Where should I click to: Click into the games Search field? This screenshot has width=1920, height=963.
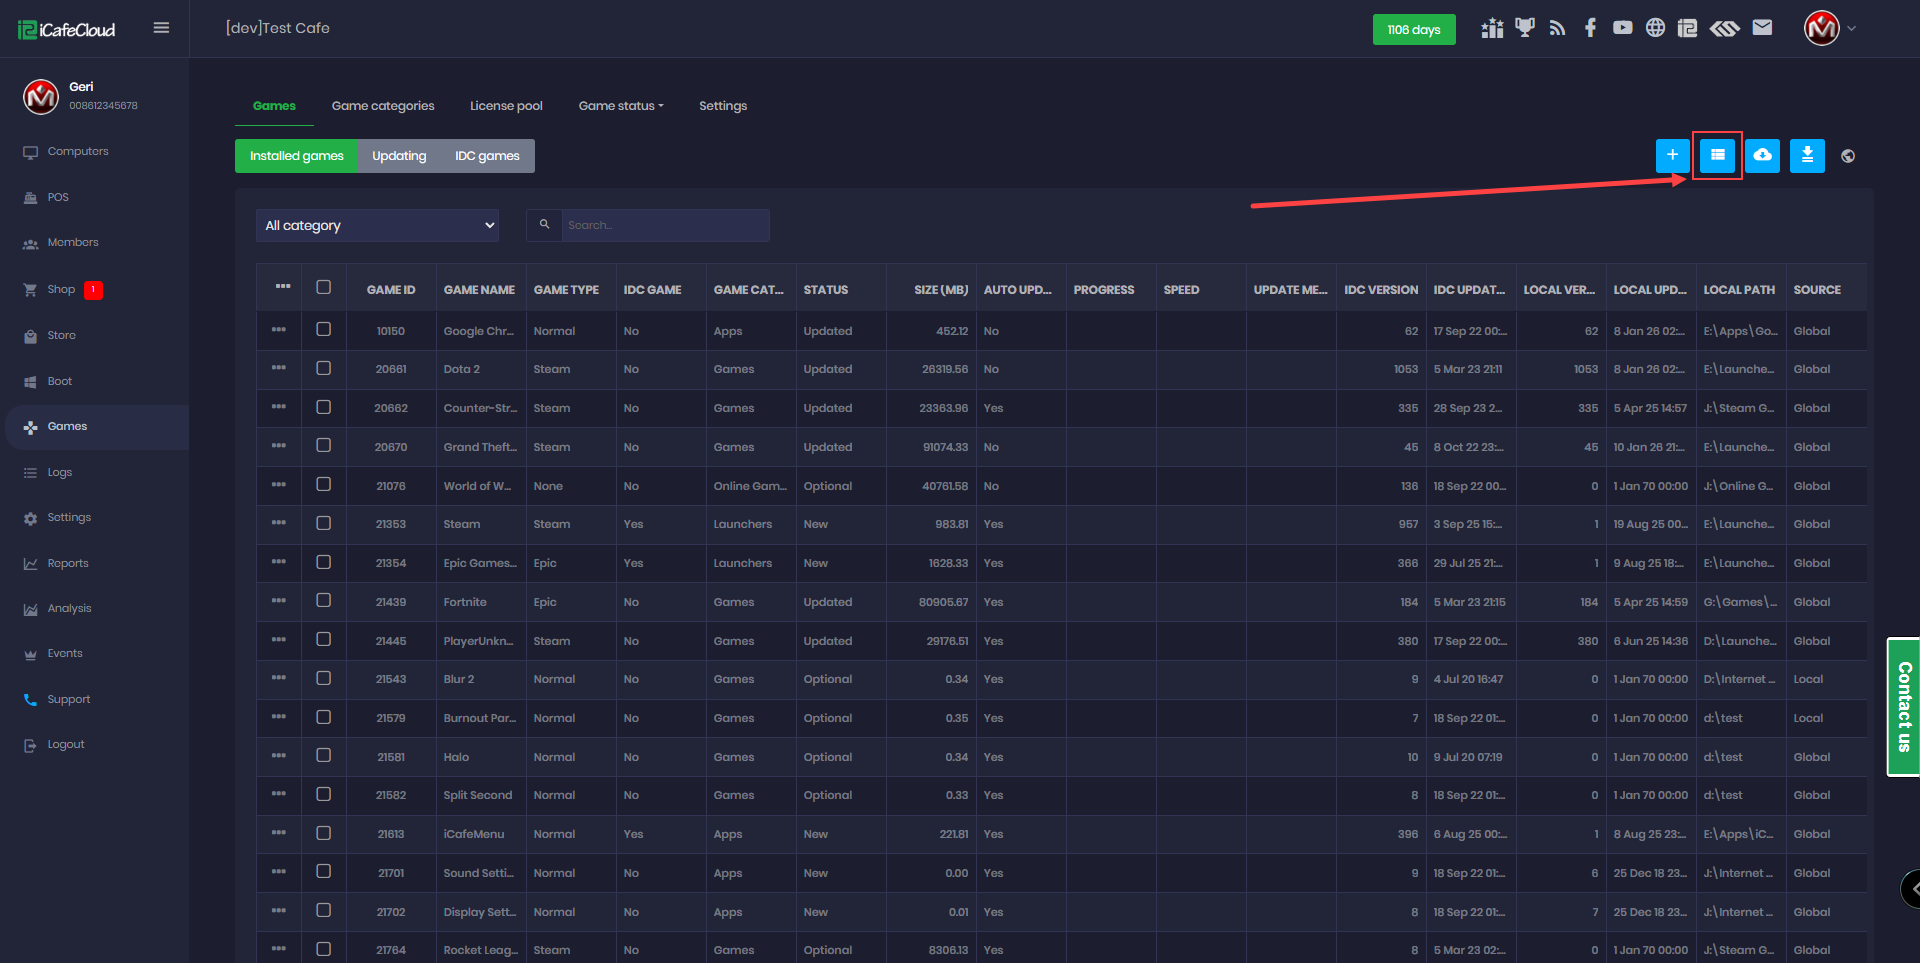pyautogui.click(x=664, y=225)
